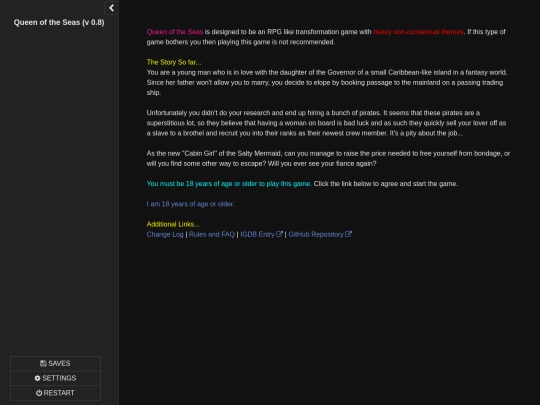Click the red 'heavy non-consentual themes' text
Image resolution: width=540 pixels, height=405 pixels.
click(x=418, y=32)
